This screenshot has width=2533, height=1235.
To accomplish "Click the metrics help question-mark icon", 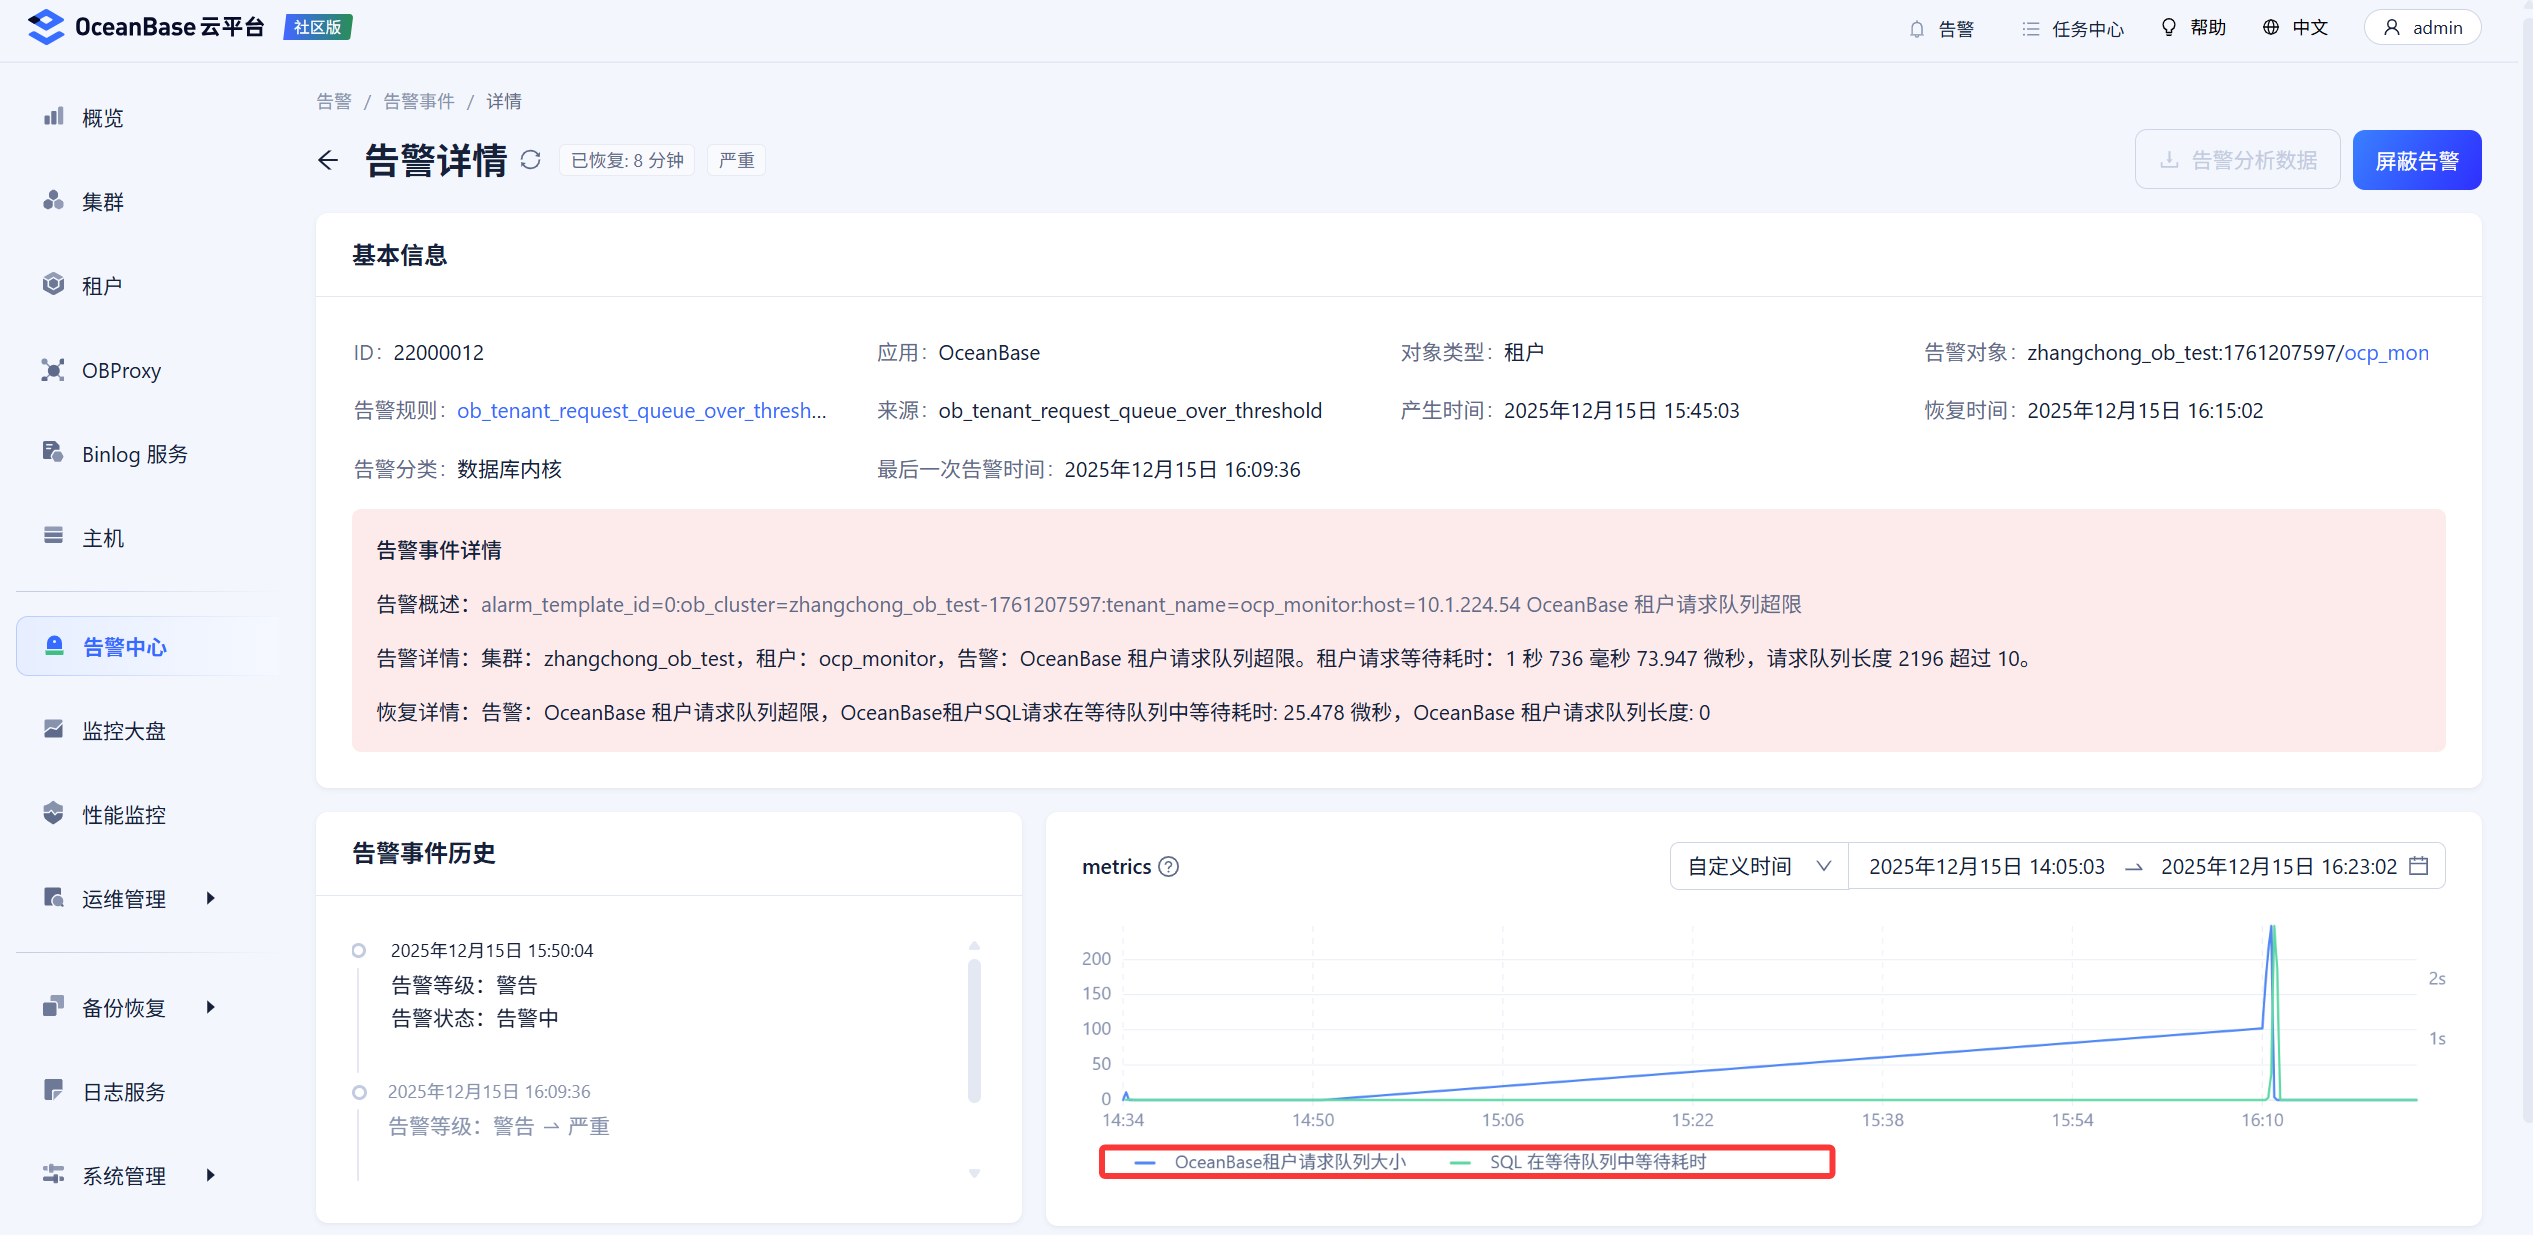I will click(x=1168, y=867).
